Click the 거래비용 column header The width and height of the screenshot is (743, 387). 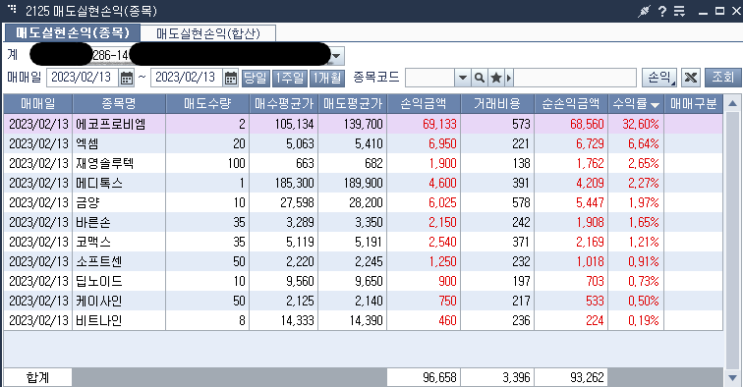(x=498, y=104)
